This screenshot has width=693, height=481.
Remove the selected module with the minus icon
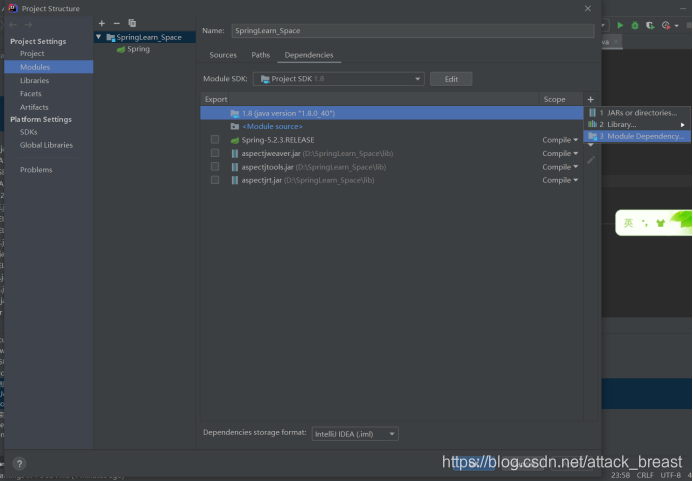[117, 23]
